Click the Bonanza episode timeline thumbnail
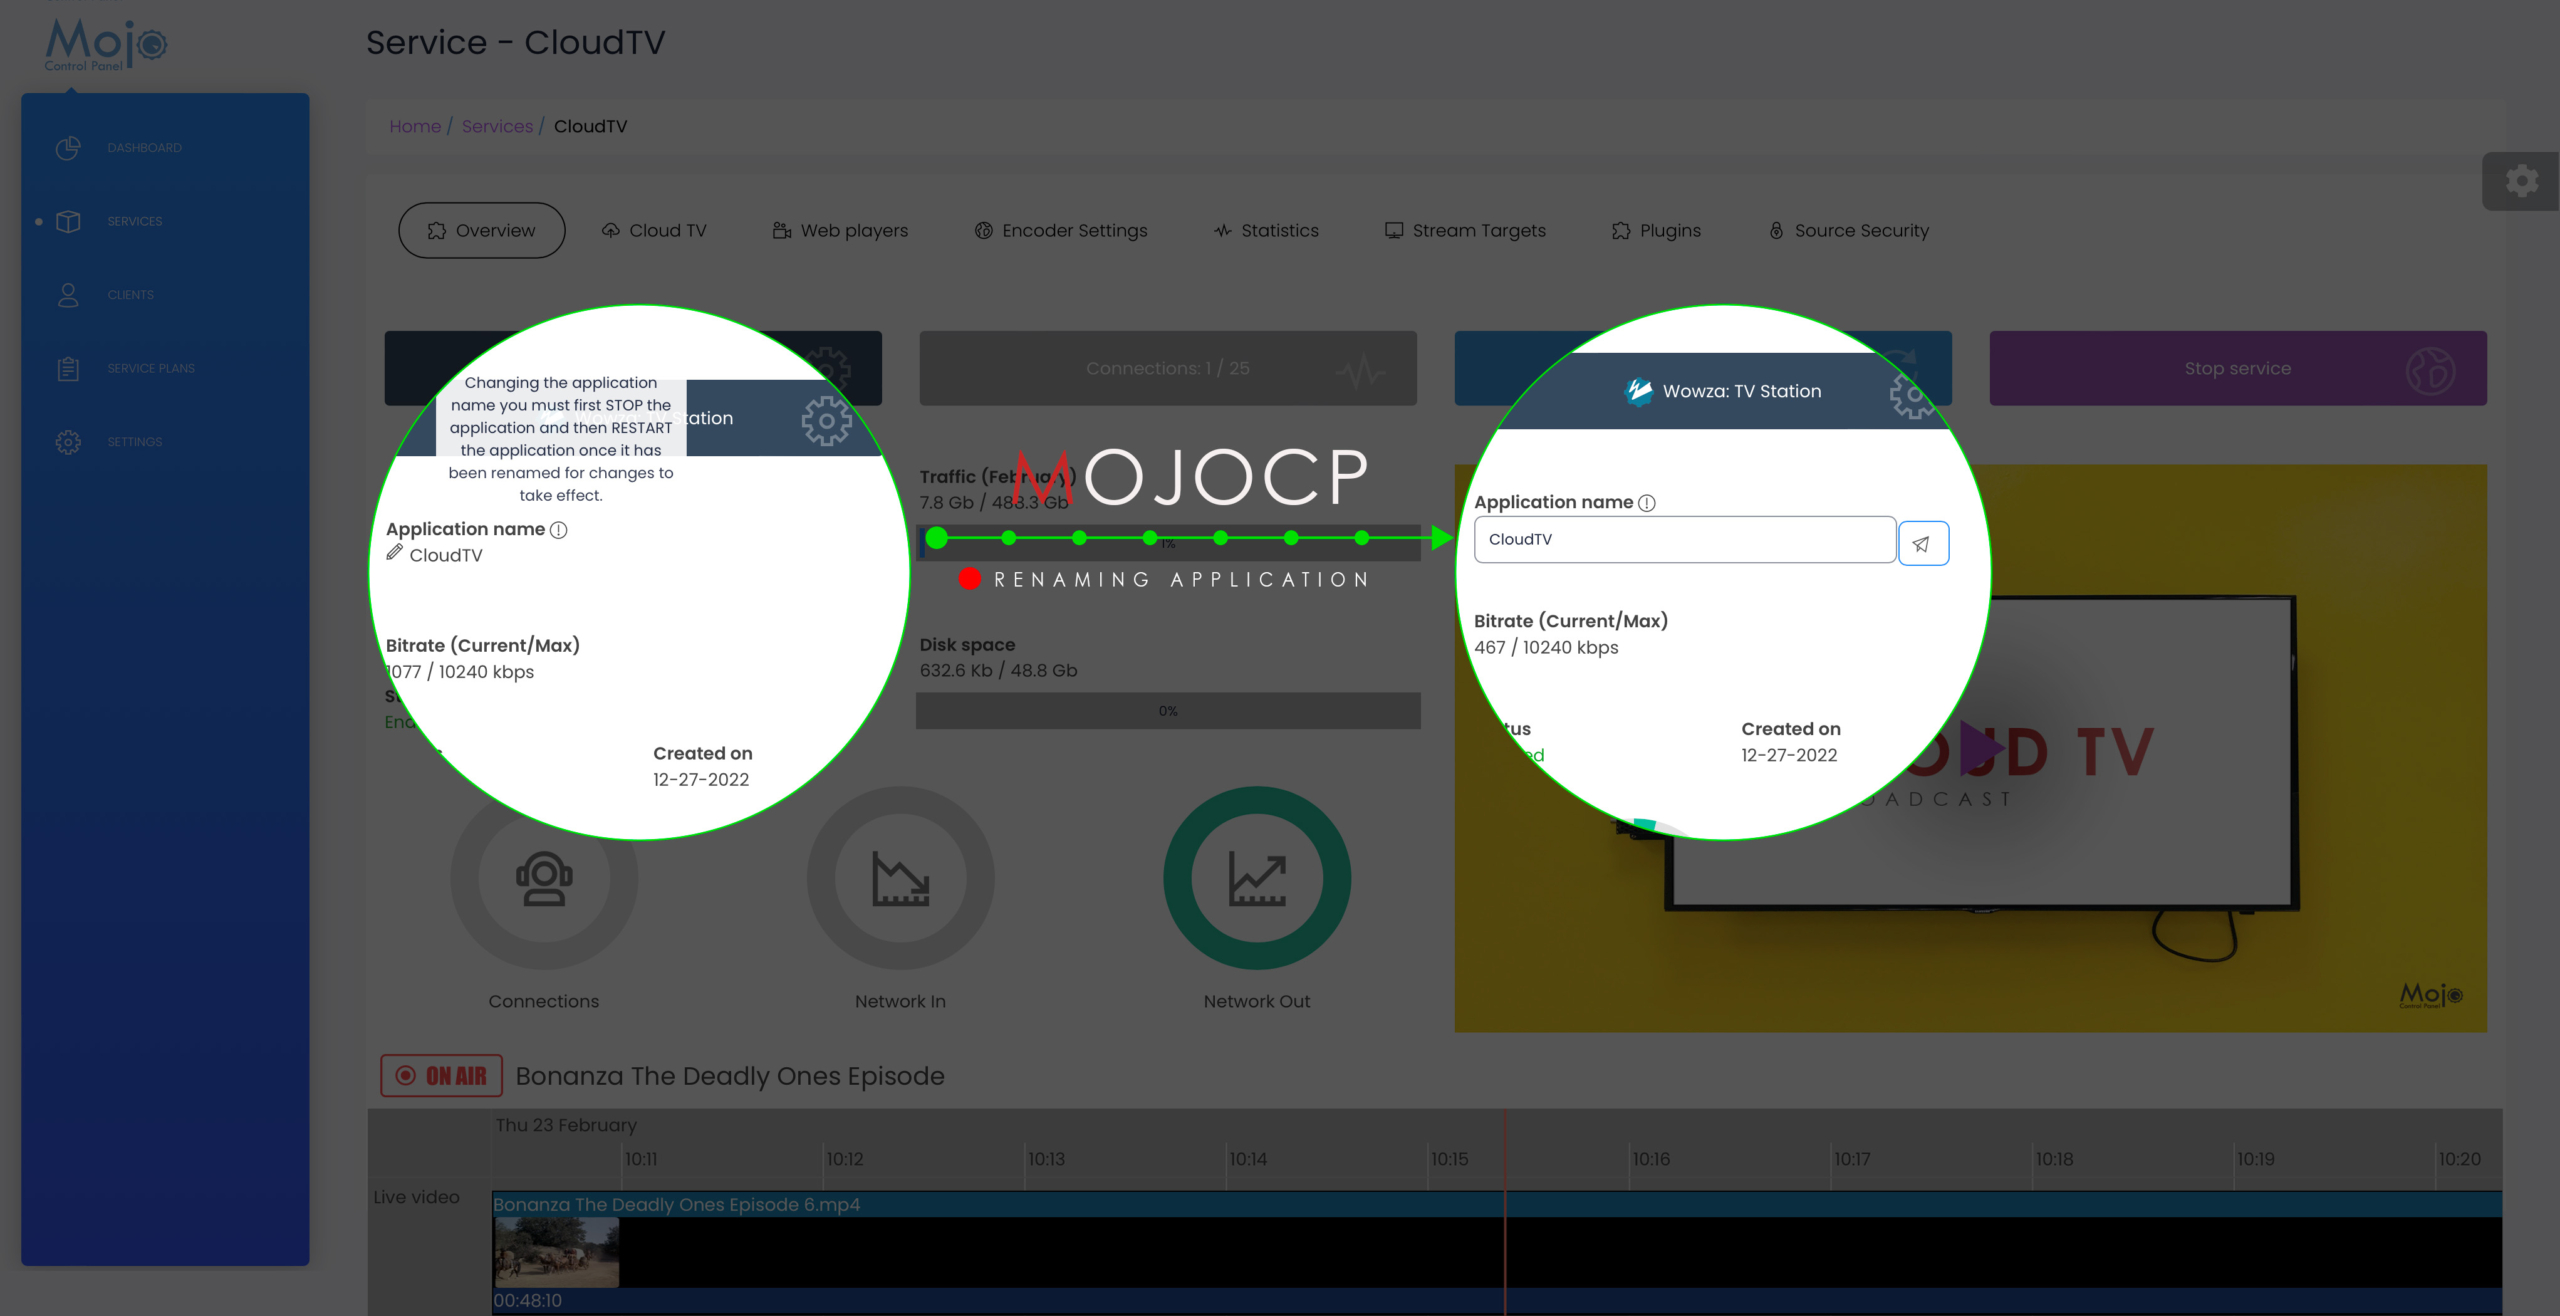This screenshot has height=1316, width=2560. (x=556, y=1252)
